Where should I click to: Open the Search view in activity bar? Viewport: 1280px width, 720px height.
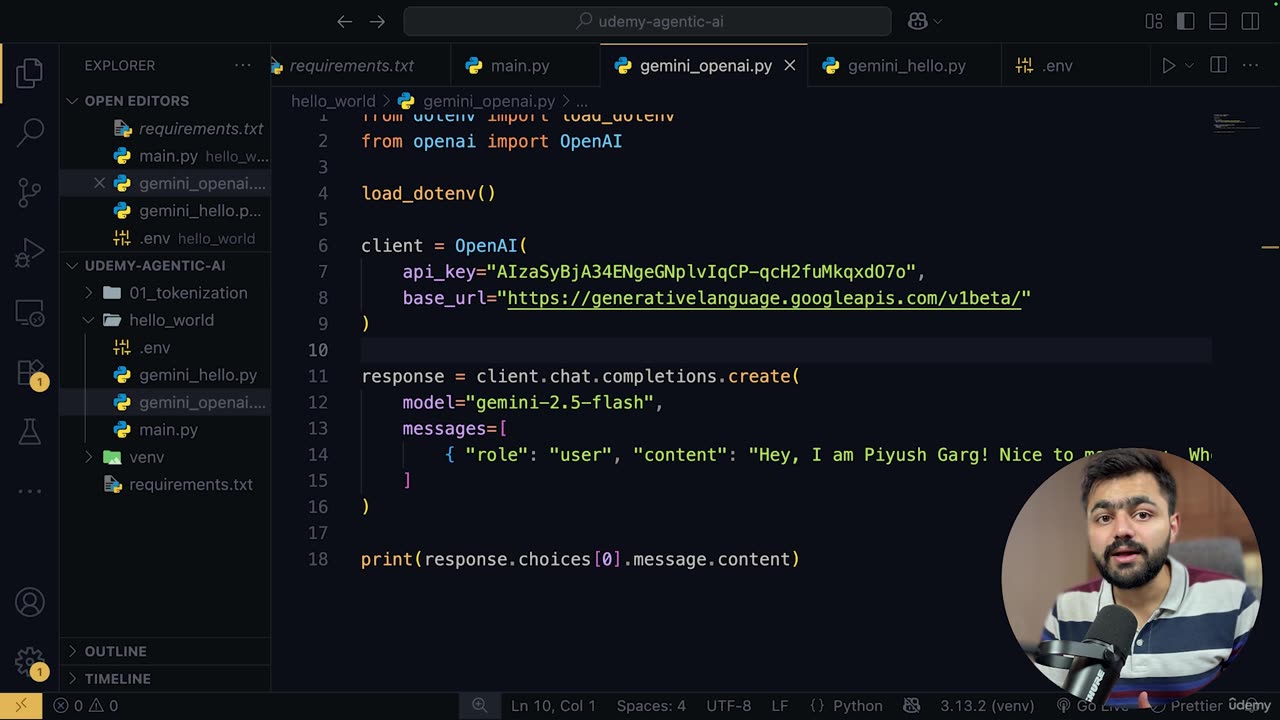[30, 131]
